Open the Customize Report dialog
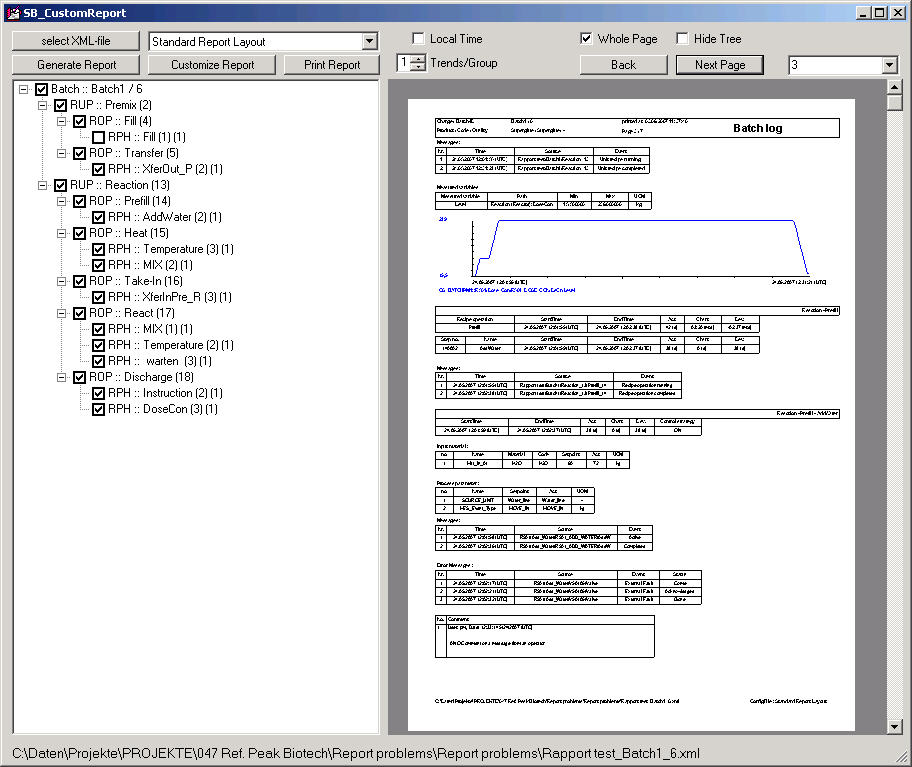This screenshot has width=912, height=767. click(212, 65)
